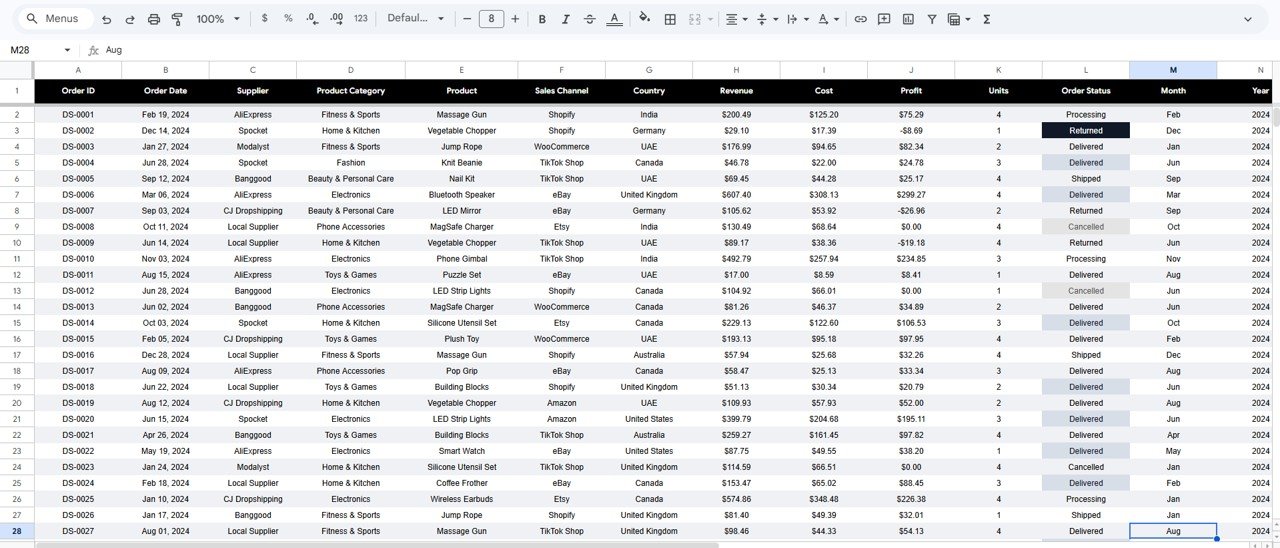
Task: Decrease decimal places
Action: [x=312, y=19]
